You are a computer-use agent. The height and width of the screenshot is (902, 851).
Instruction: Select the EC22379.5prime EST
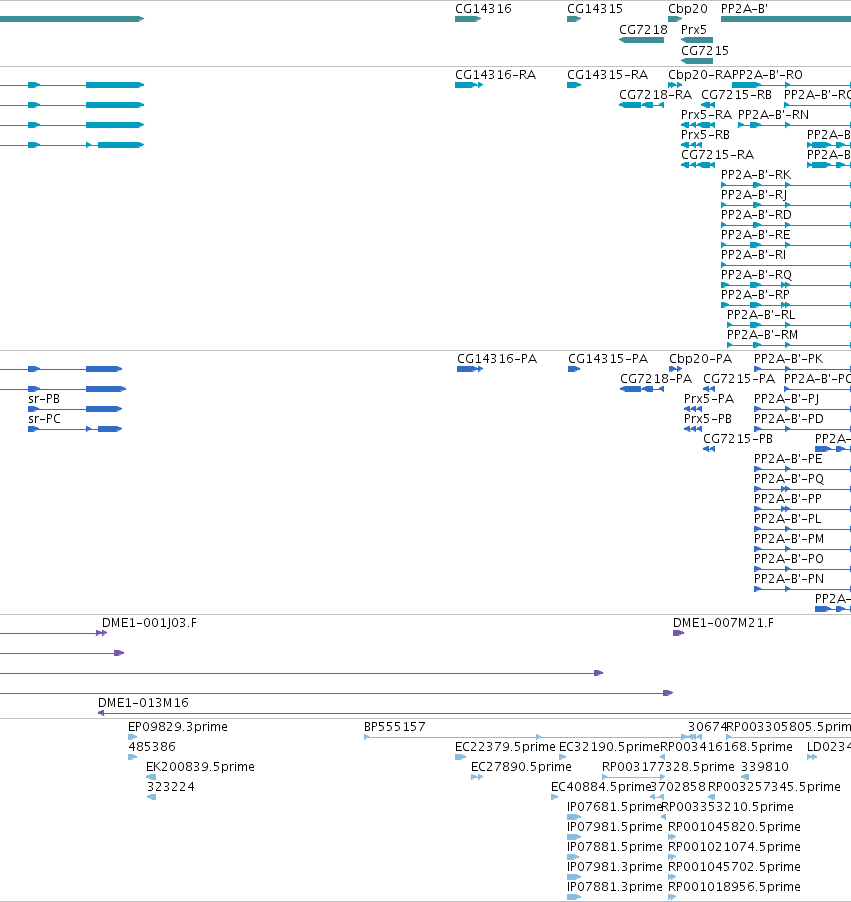(x=505, y=747)
